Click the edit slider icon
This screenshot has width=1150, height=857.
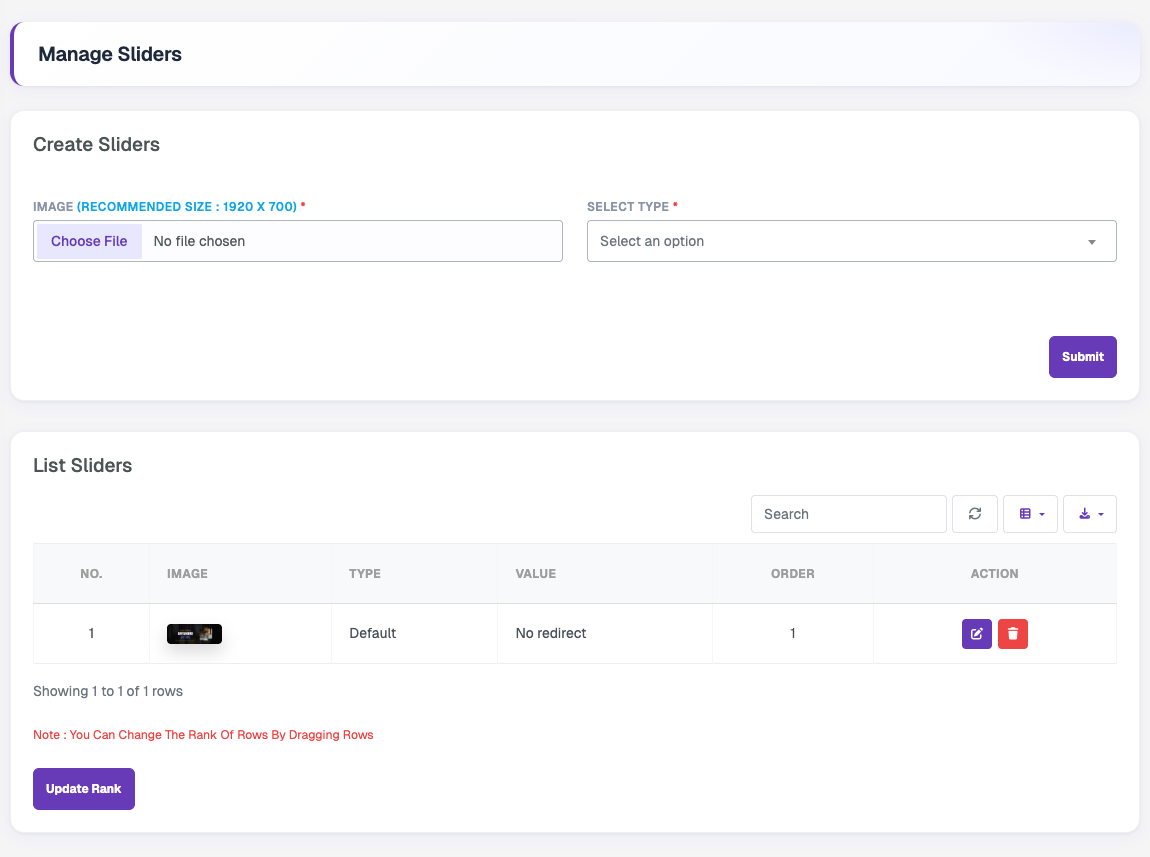click(x=976, y=634)
